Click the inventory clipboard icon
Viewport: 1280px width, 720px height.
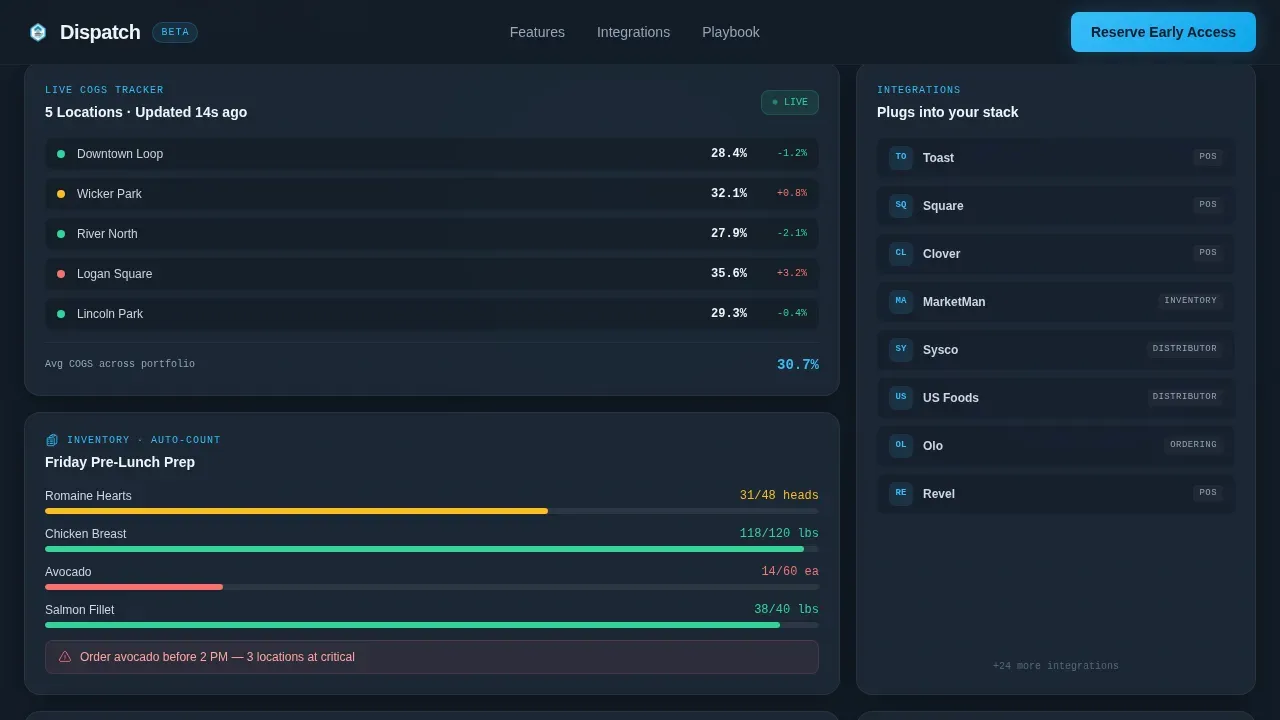(52, 440)
